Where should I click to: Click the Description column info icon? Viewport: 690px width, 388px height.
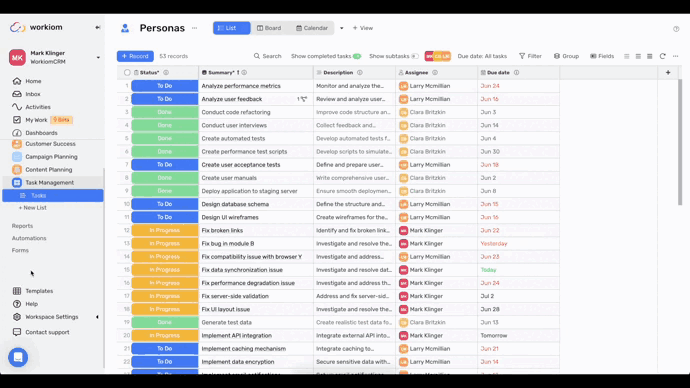point(360,73)
